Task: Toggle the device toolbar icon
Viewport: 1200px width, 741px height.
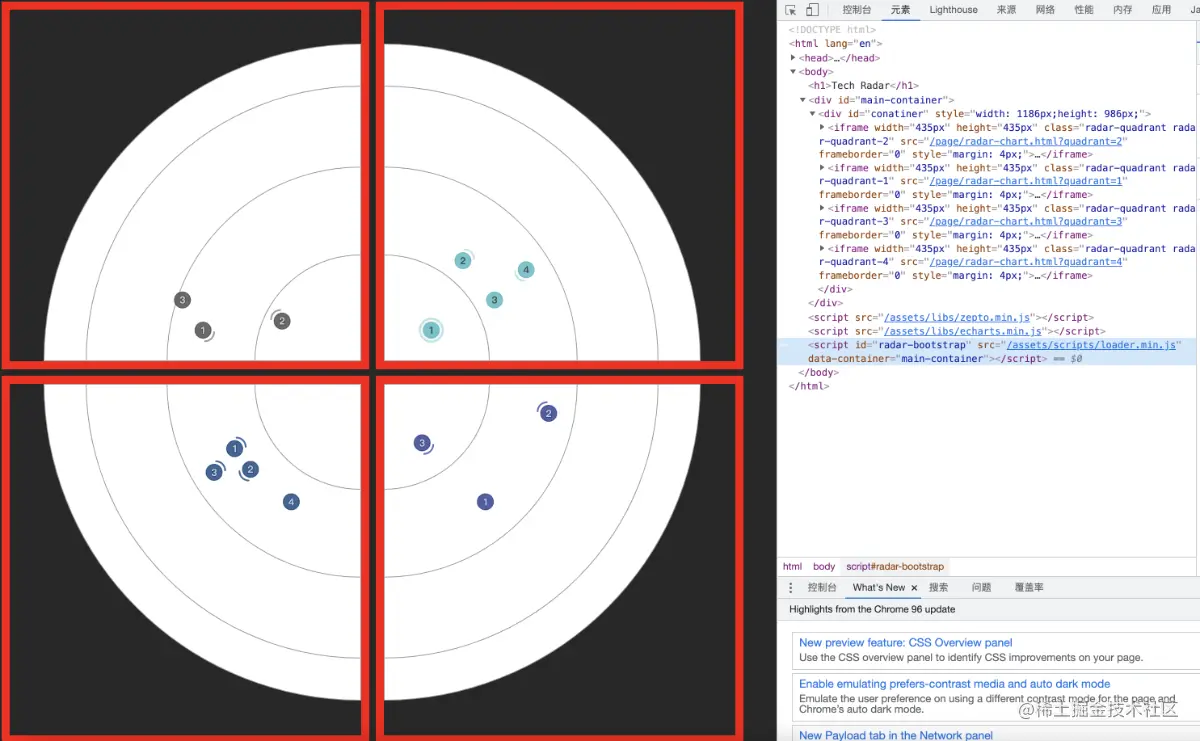Action: [x=812, y=10]
